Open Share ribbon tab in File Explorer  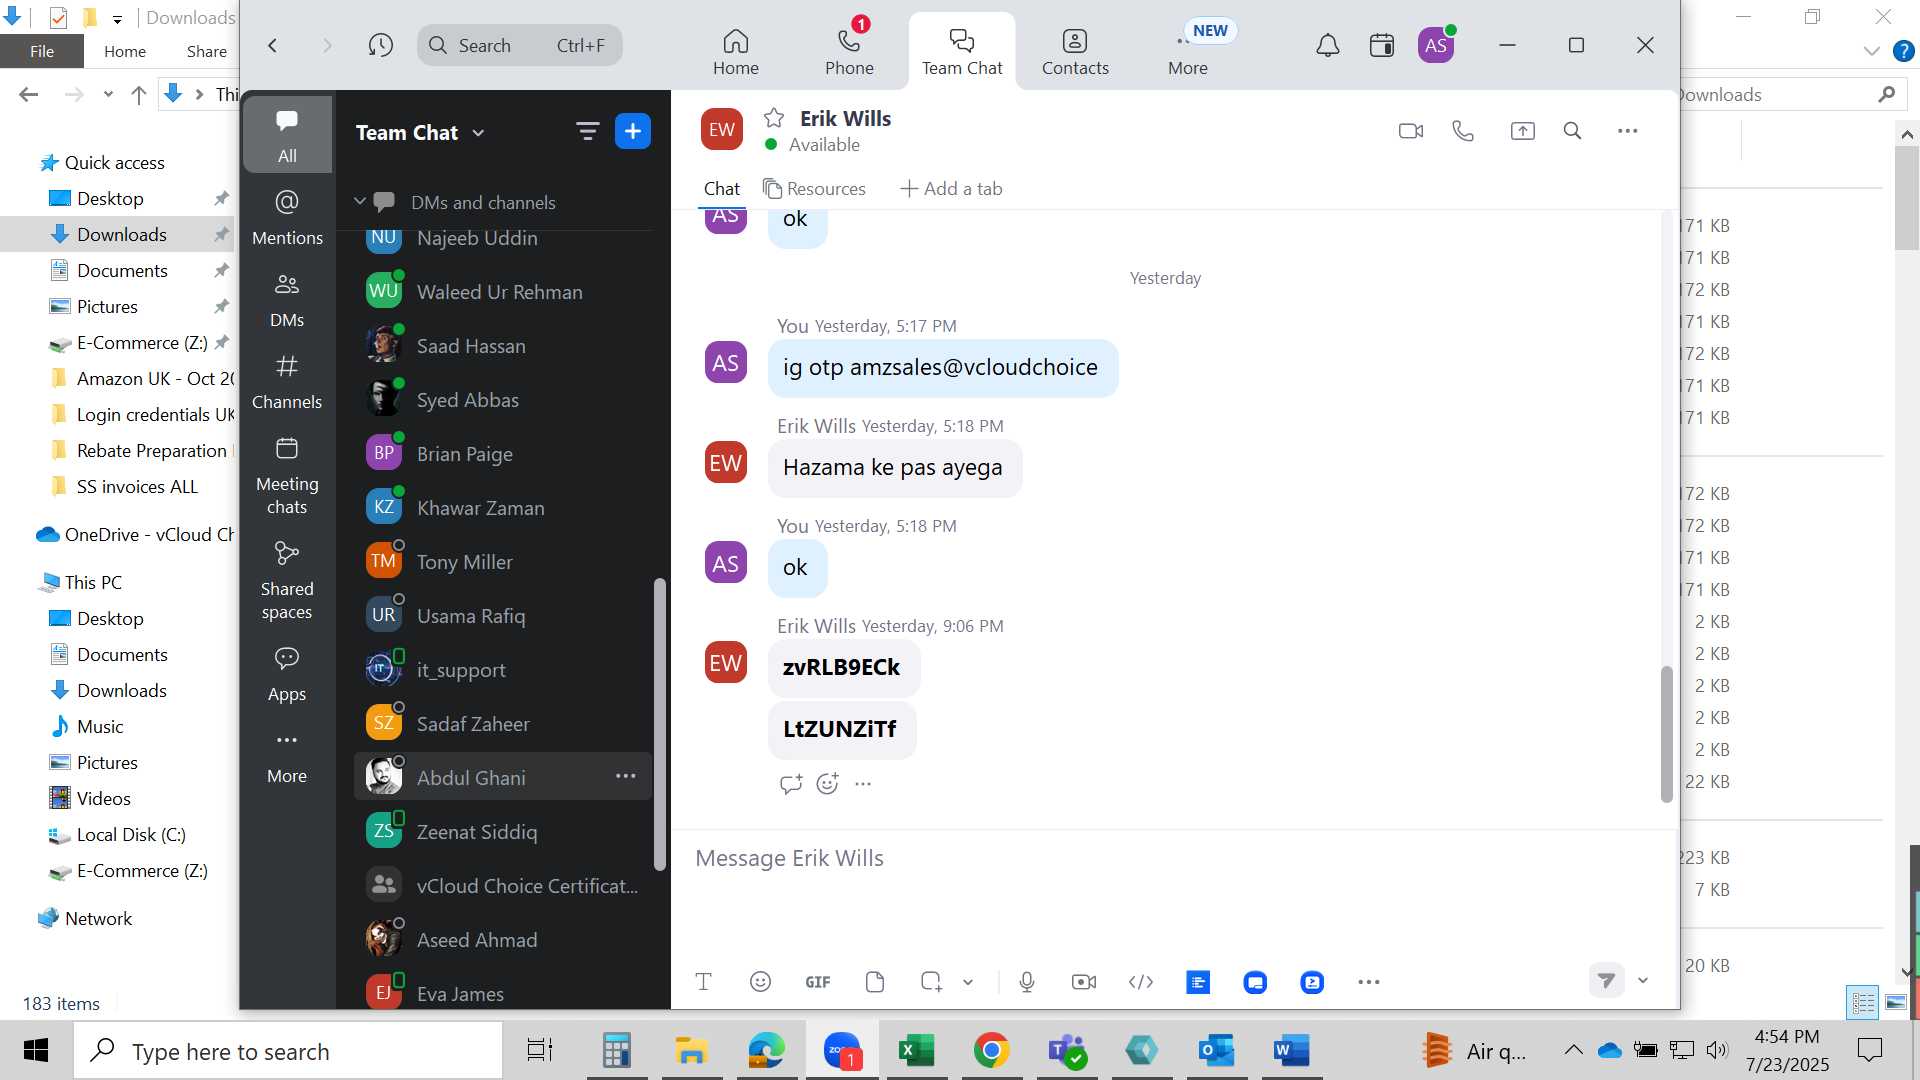tap(206, 51)
